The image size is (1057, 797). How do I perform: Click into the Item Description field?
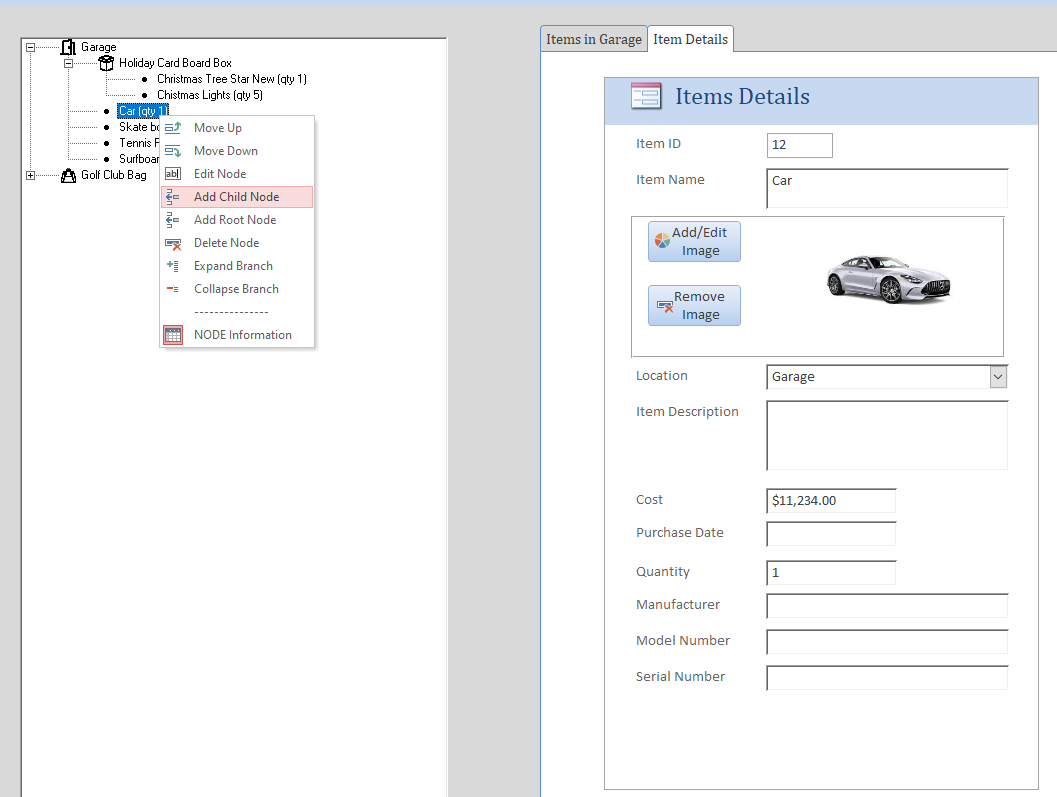pos(886,435)
